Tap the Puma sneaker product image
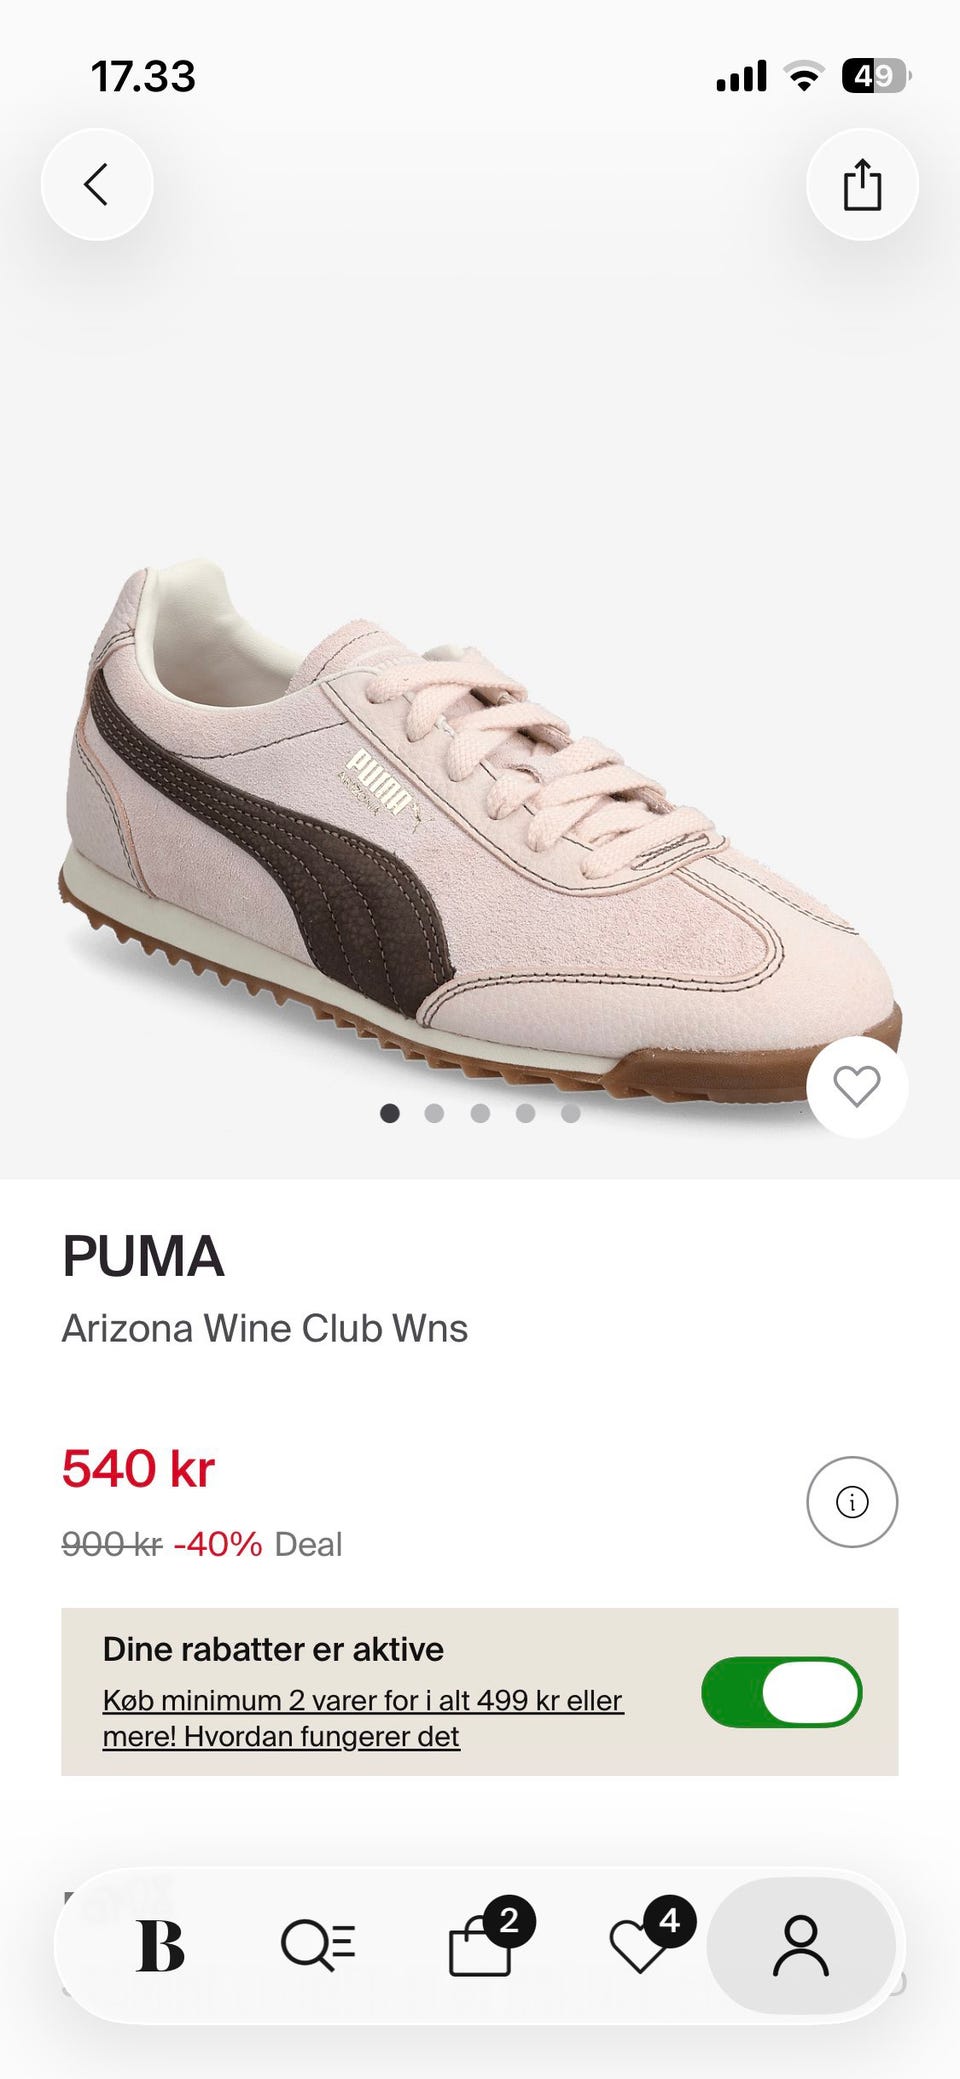The height and width of the screenshot is (2079, 960). (x=480, y=830)
